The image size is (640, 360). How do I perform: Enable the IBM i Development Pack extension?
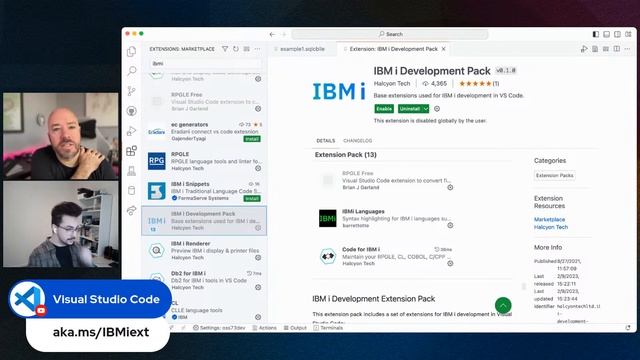384,109
